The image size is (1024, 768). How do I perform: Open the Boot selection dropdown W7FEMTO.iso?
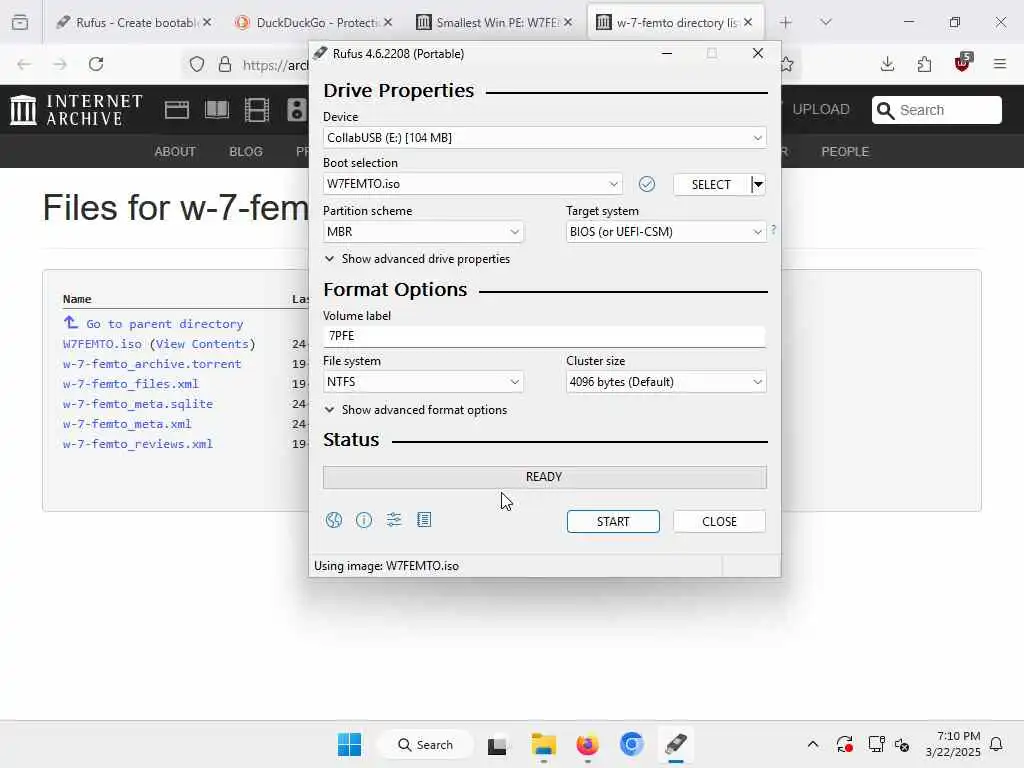coord(472,184)
